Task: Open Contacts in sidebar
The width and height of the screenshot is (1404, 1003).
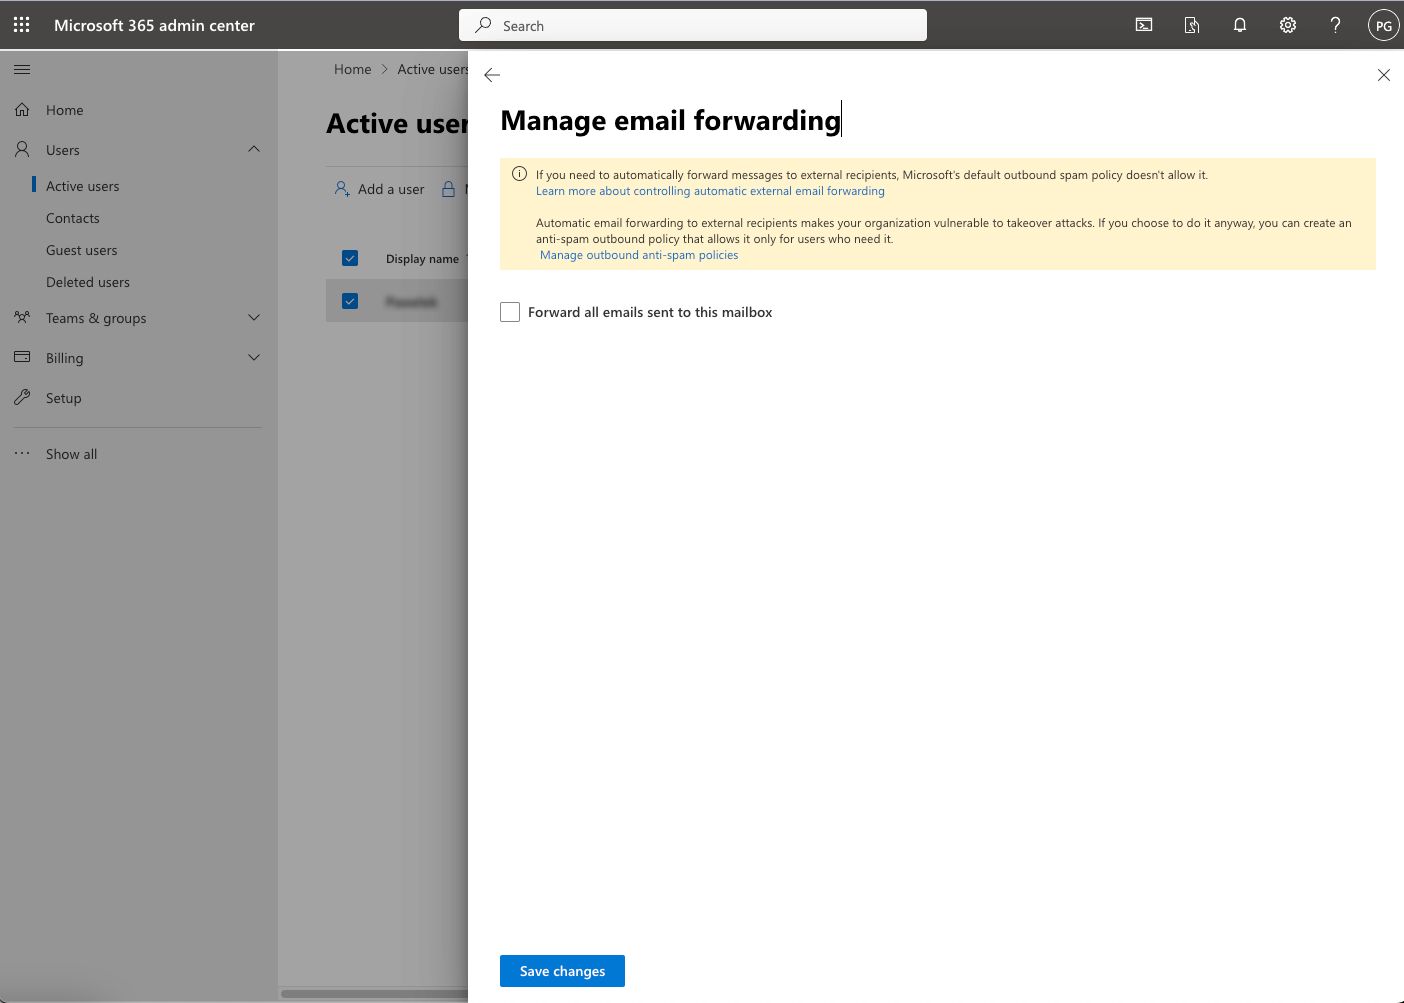Action: click(73, 218)
